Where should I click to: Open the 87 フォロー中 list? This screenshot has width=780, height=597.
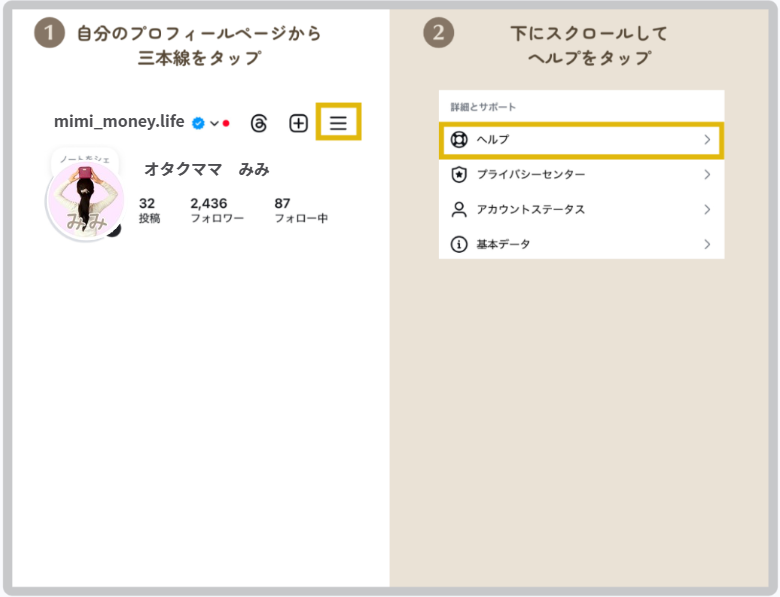point(300,210)
